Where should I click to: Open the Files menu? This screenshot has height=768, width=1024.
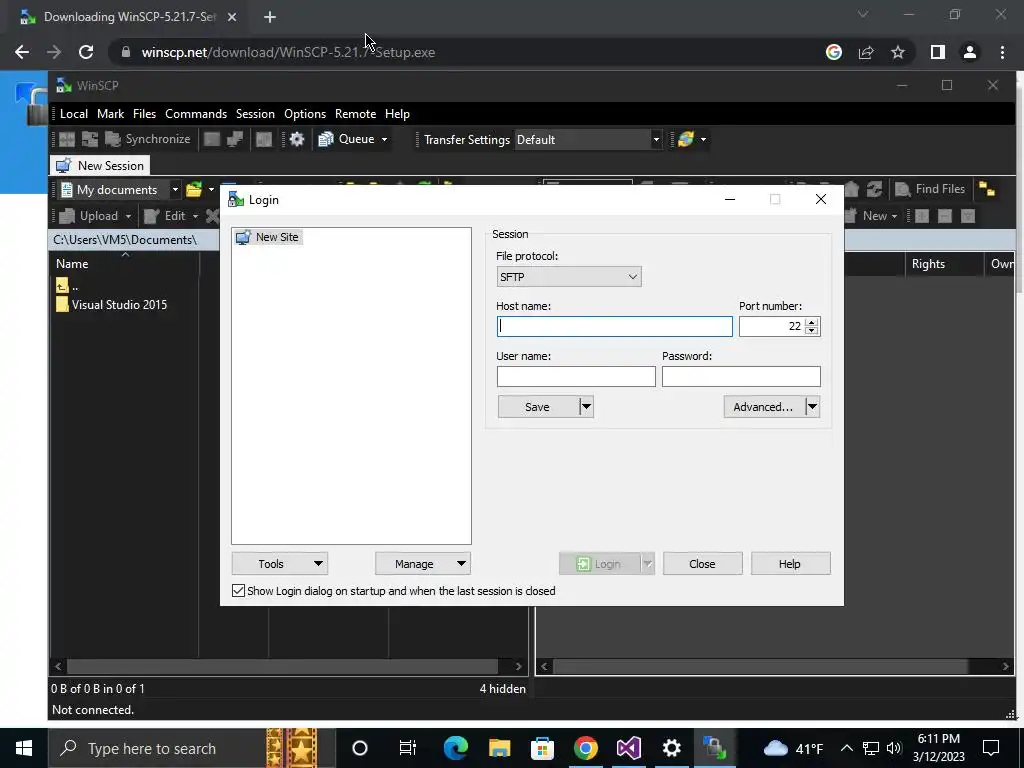(x=144, y=114)
